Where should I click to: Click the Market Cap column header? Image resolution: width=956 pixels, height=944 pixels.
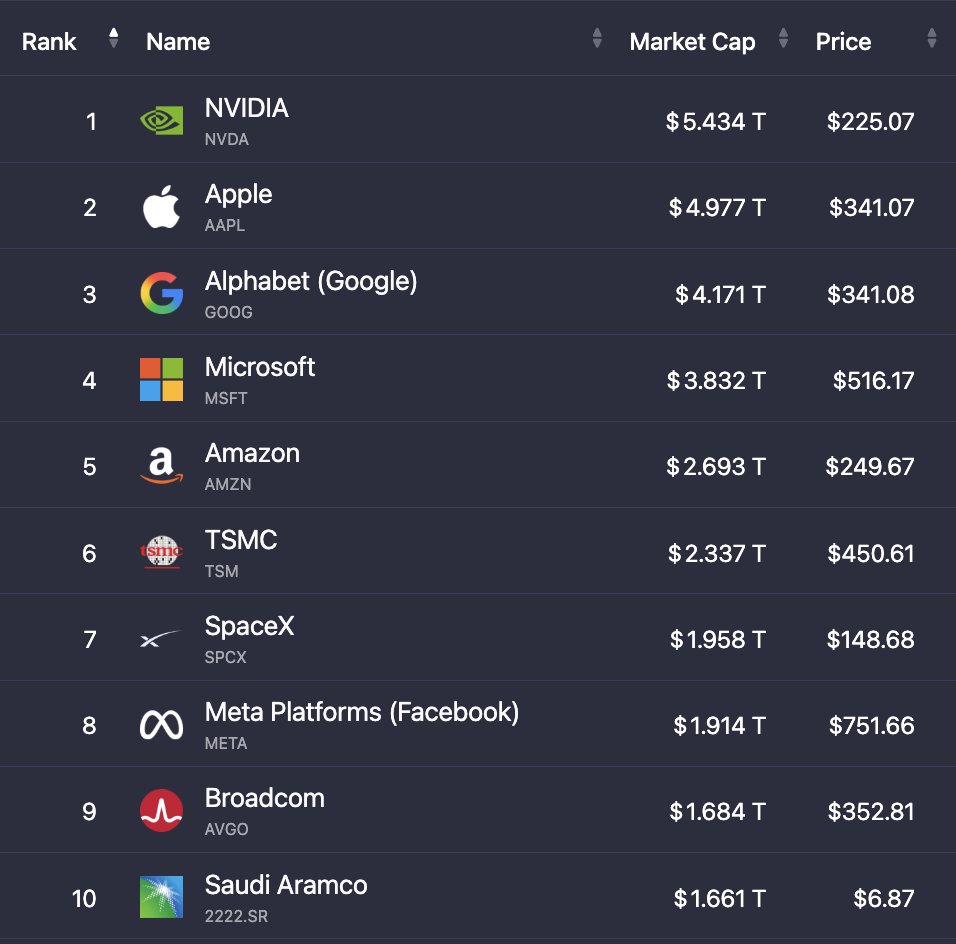[693, 42]
